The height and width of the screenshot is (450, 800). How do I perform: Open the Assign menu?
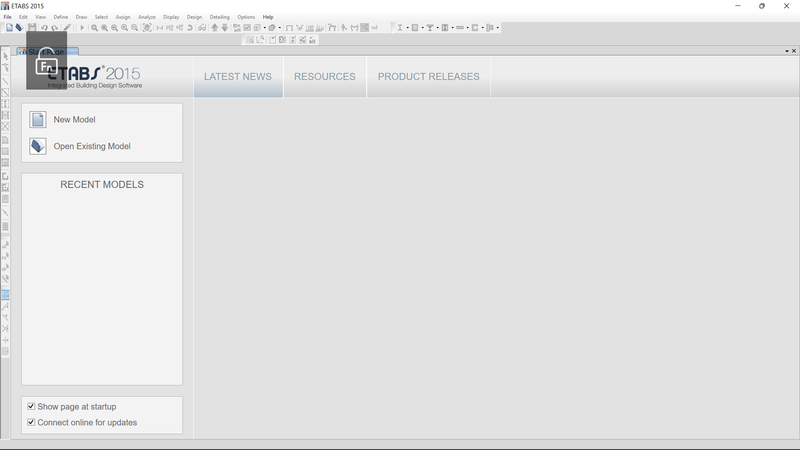click(123, 17)
